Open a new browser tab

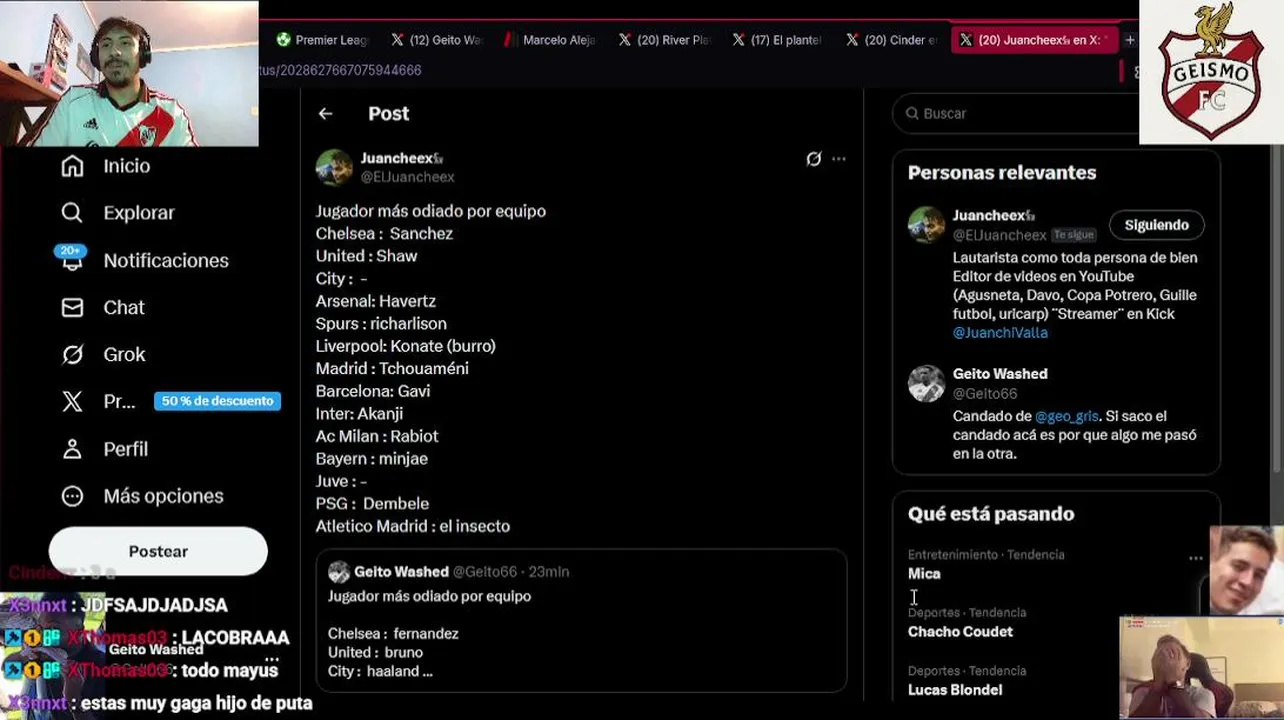pos(1129,40)
